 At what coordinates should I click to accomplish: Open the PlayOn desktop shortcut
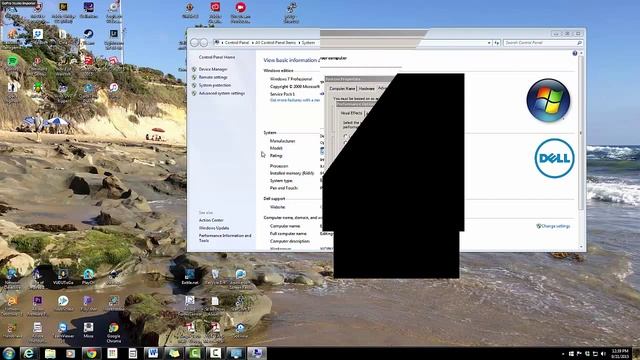click(x=89, y=277)
